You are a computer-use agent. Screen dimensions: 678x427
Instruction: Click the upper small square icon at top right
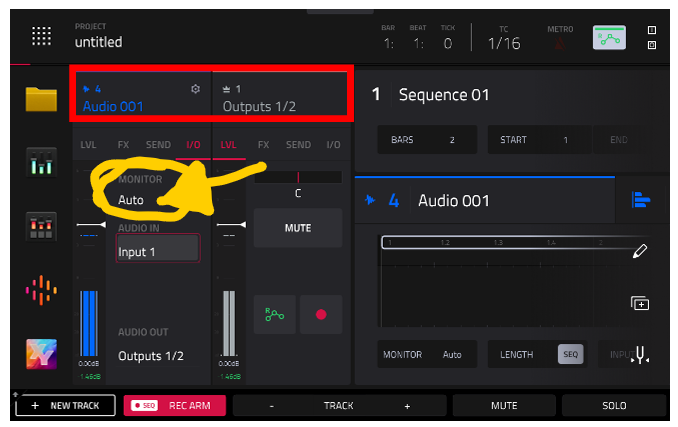(x=652, y=30)
